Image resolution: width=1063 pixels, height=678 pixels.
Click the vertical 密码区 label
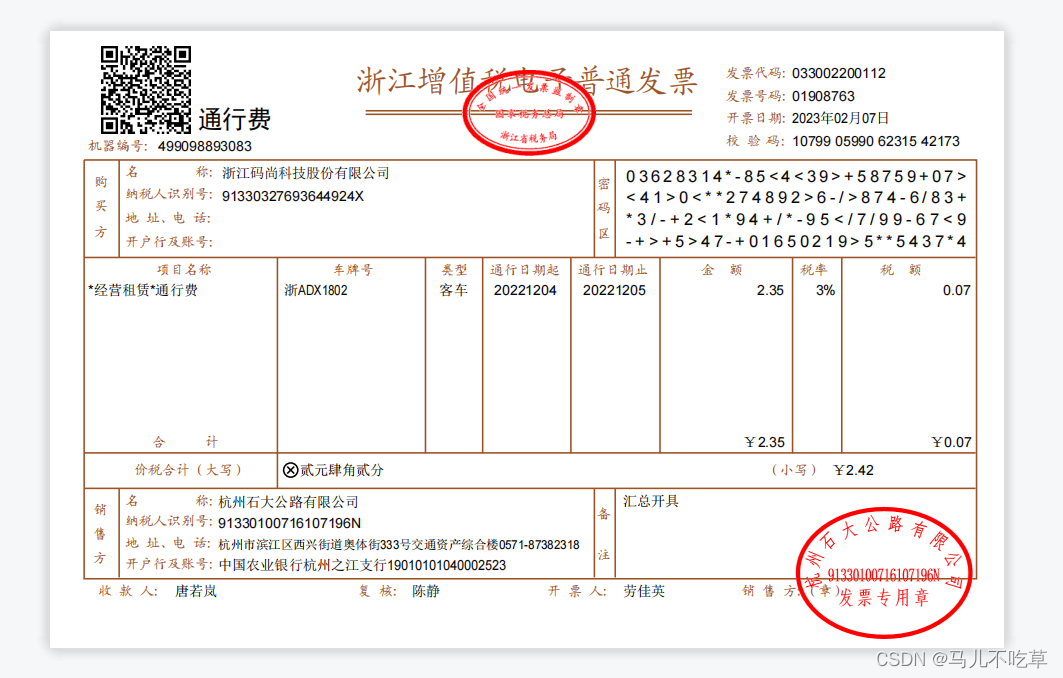604,209
